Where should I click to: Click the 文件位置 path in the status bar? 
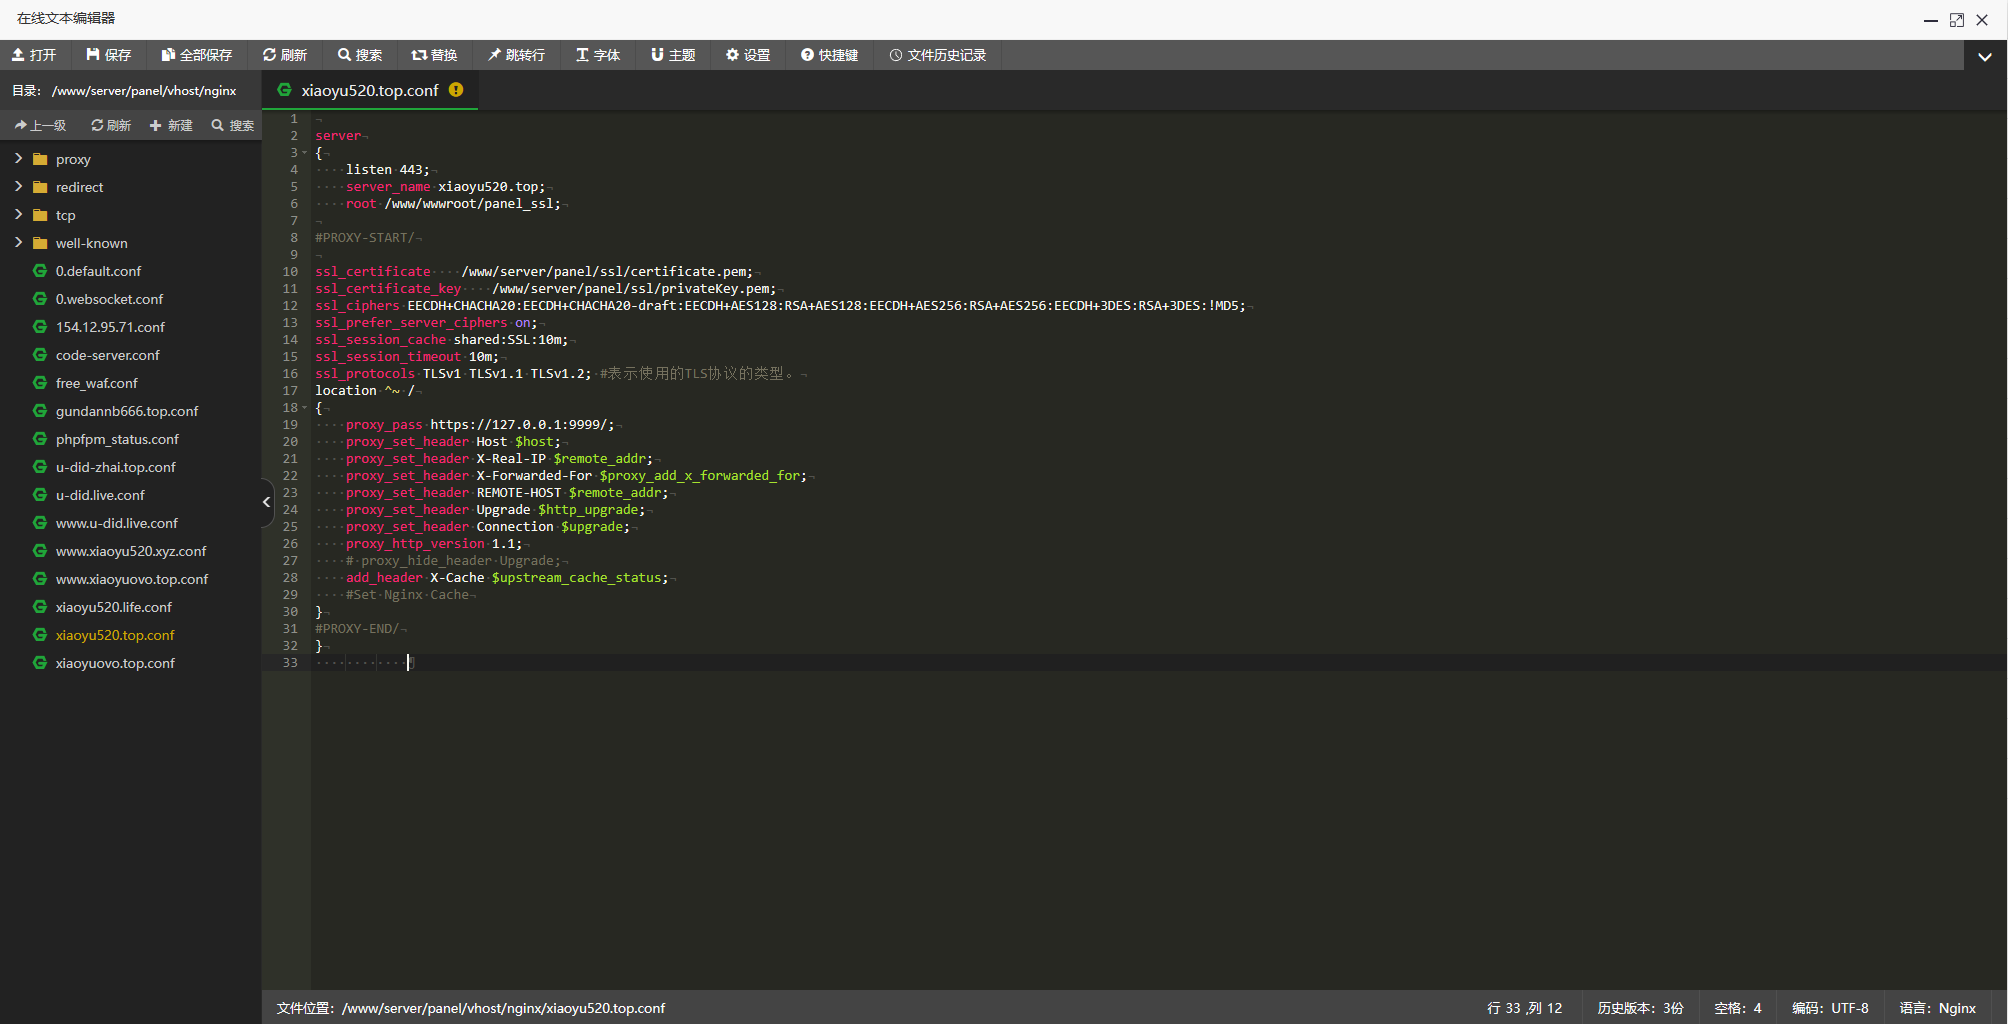tap(471, 1008)
